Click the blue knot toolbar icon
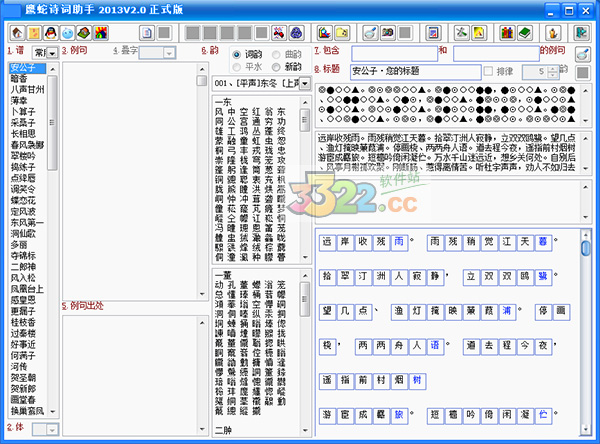Screen dimensions: 600x444 tap(296, 33)
